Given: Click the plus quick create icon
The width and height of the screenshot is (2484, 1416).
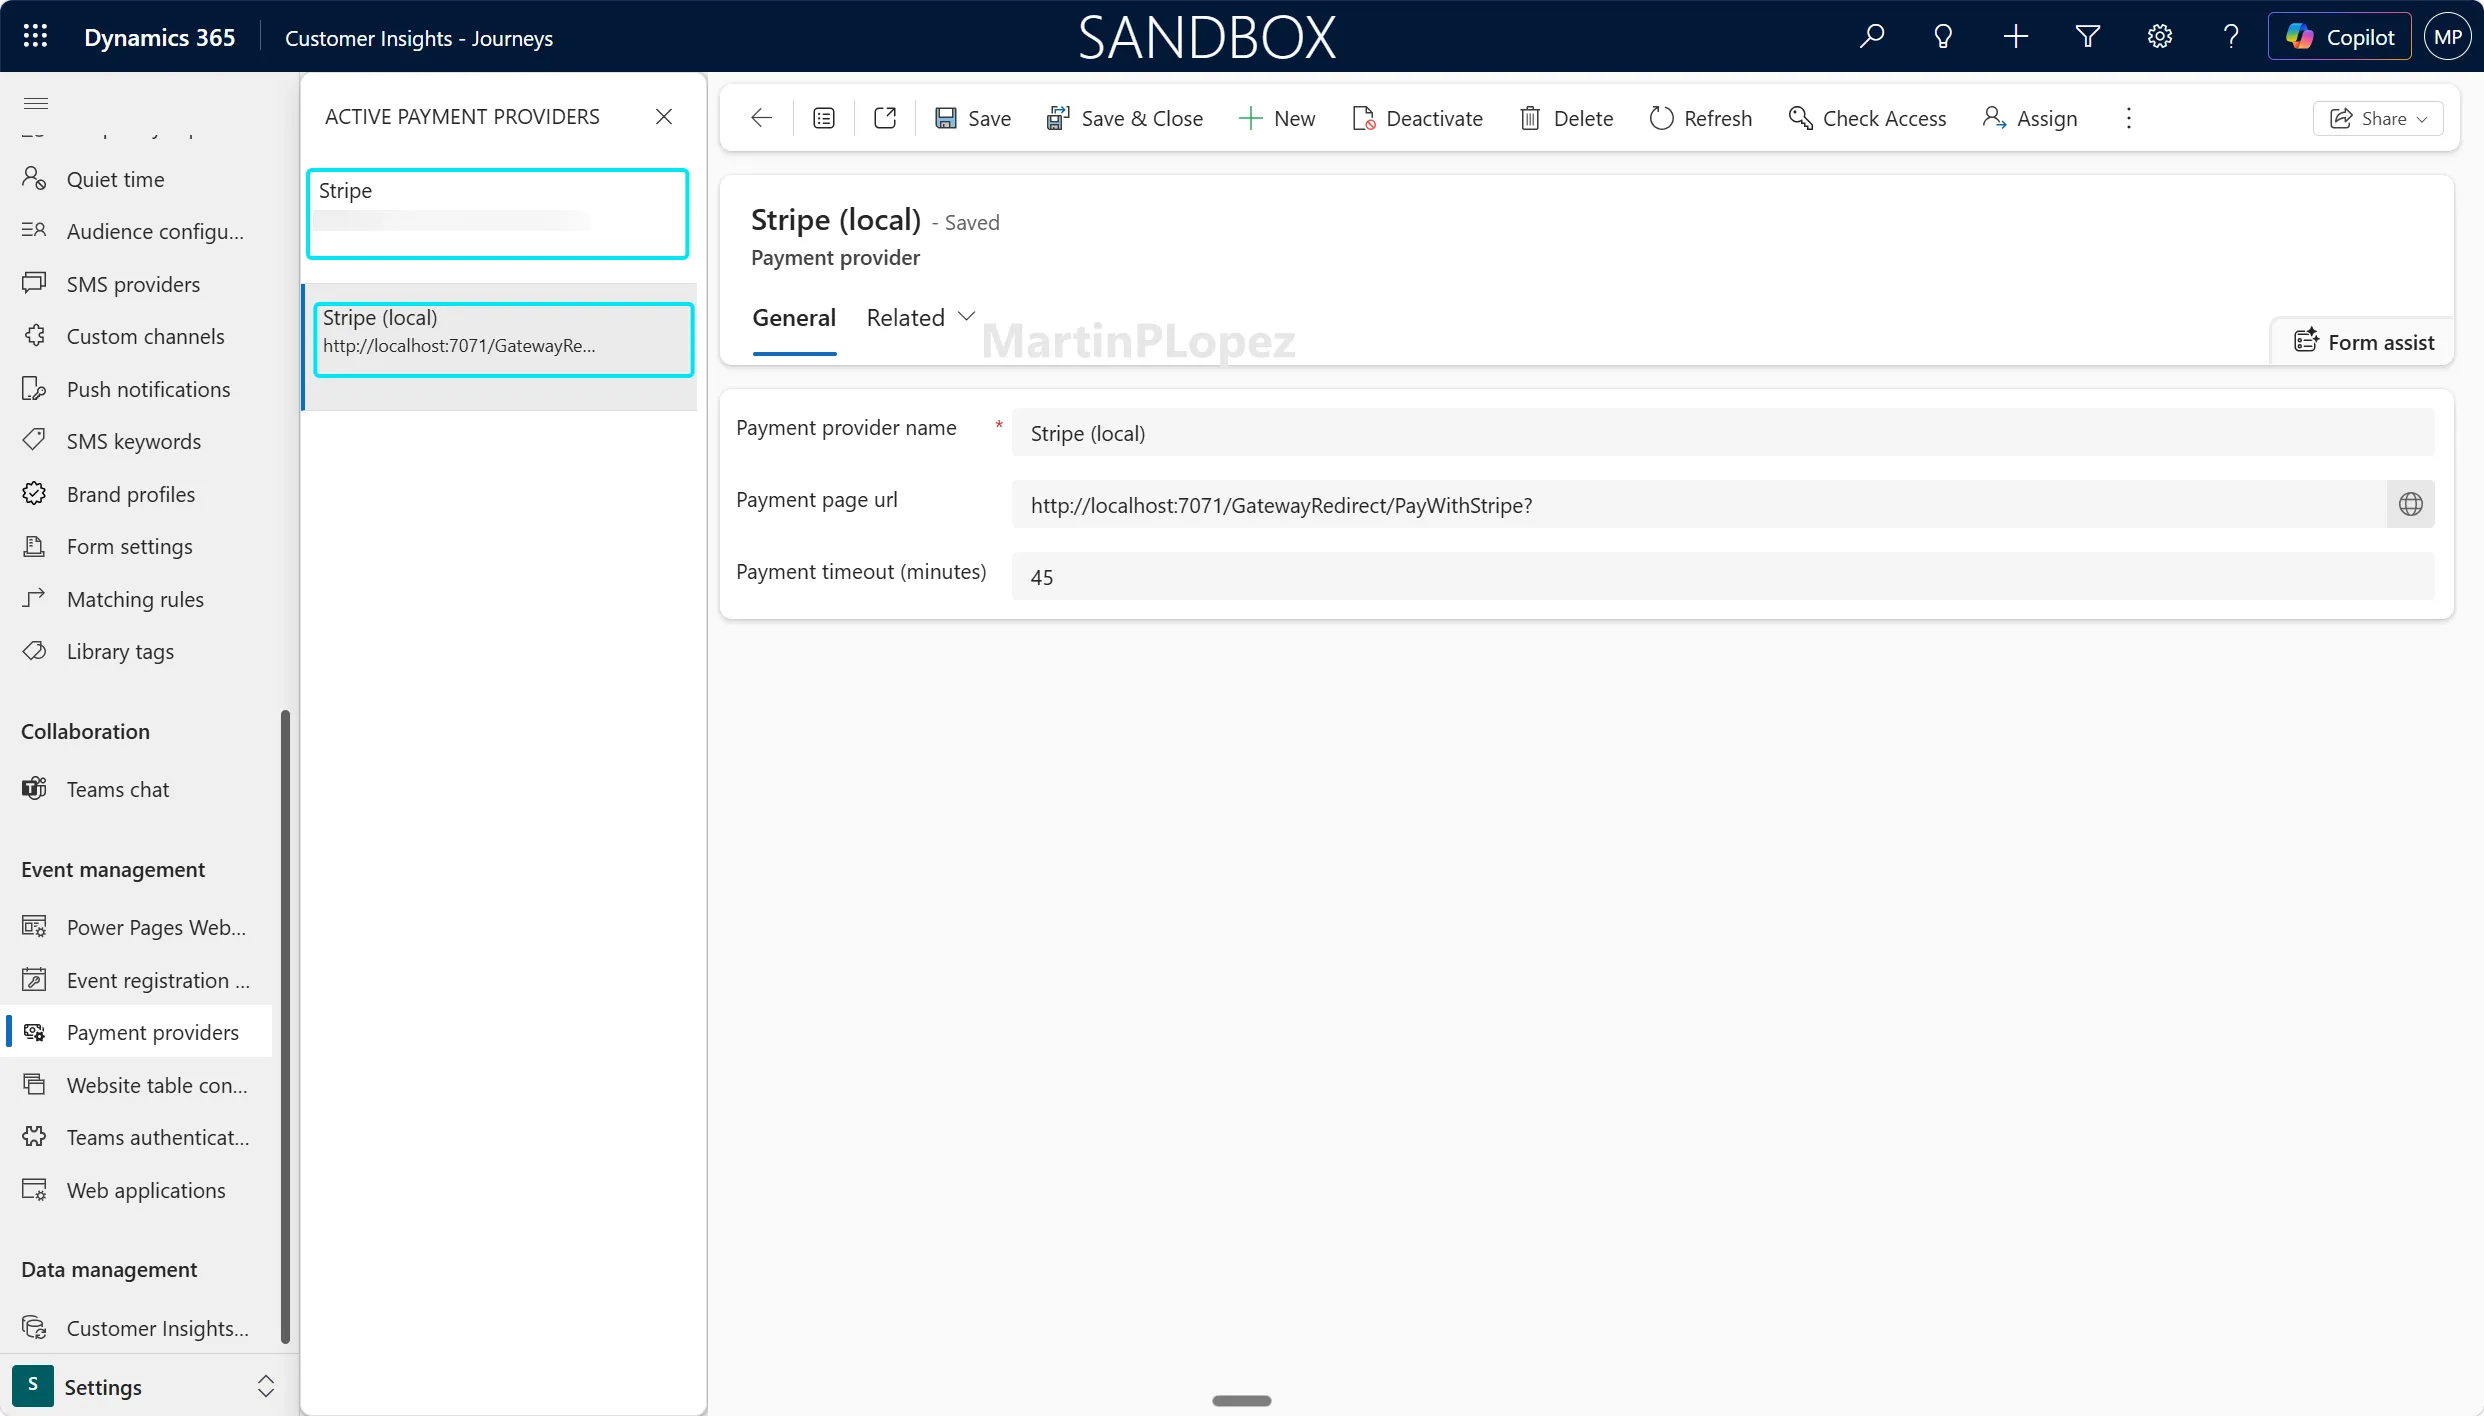Looking at the screenshot, I should pos(2016,37).
